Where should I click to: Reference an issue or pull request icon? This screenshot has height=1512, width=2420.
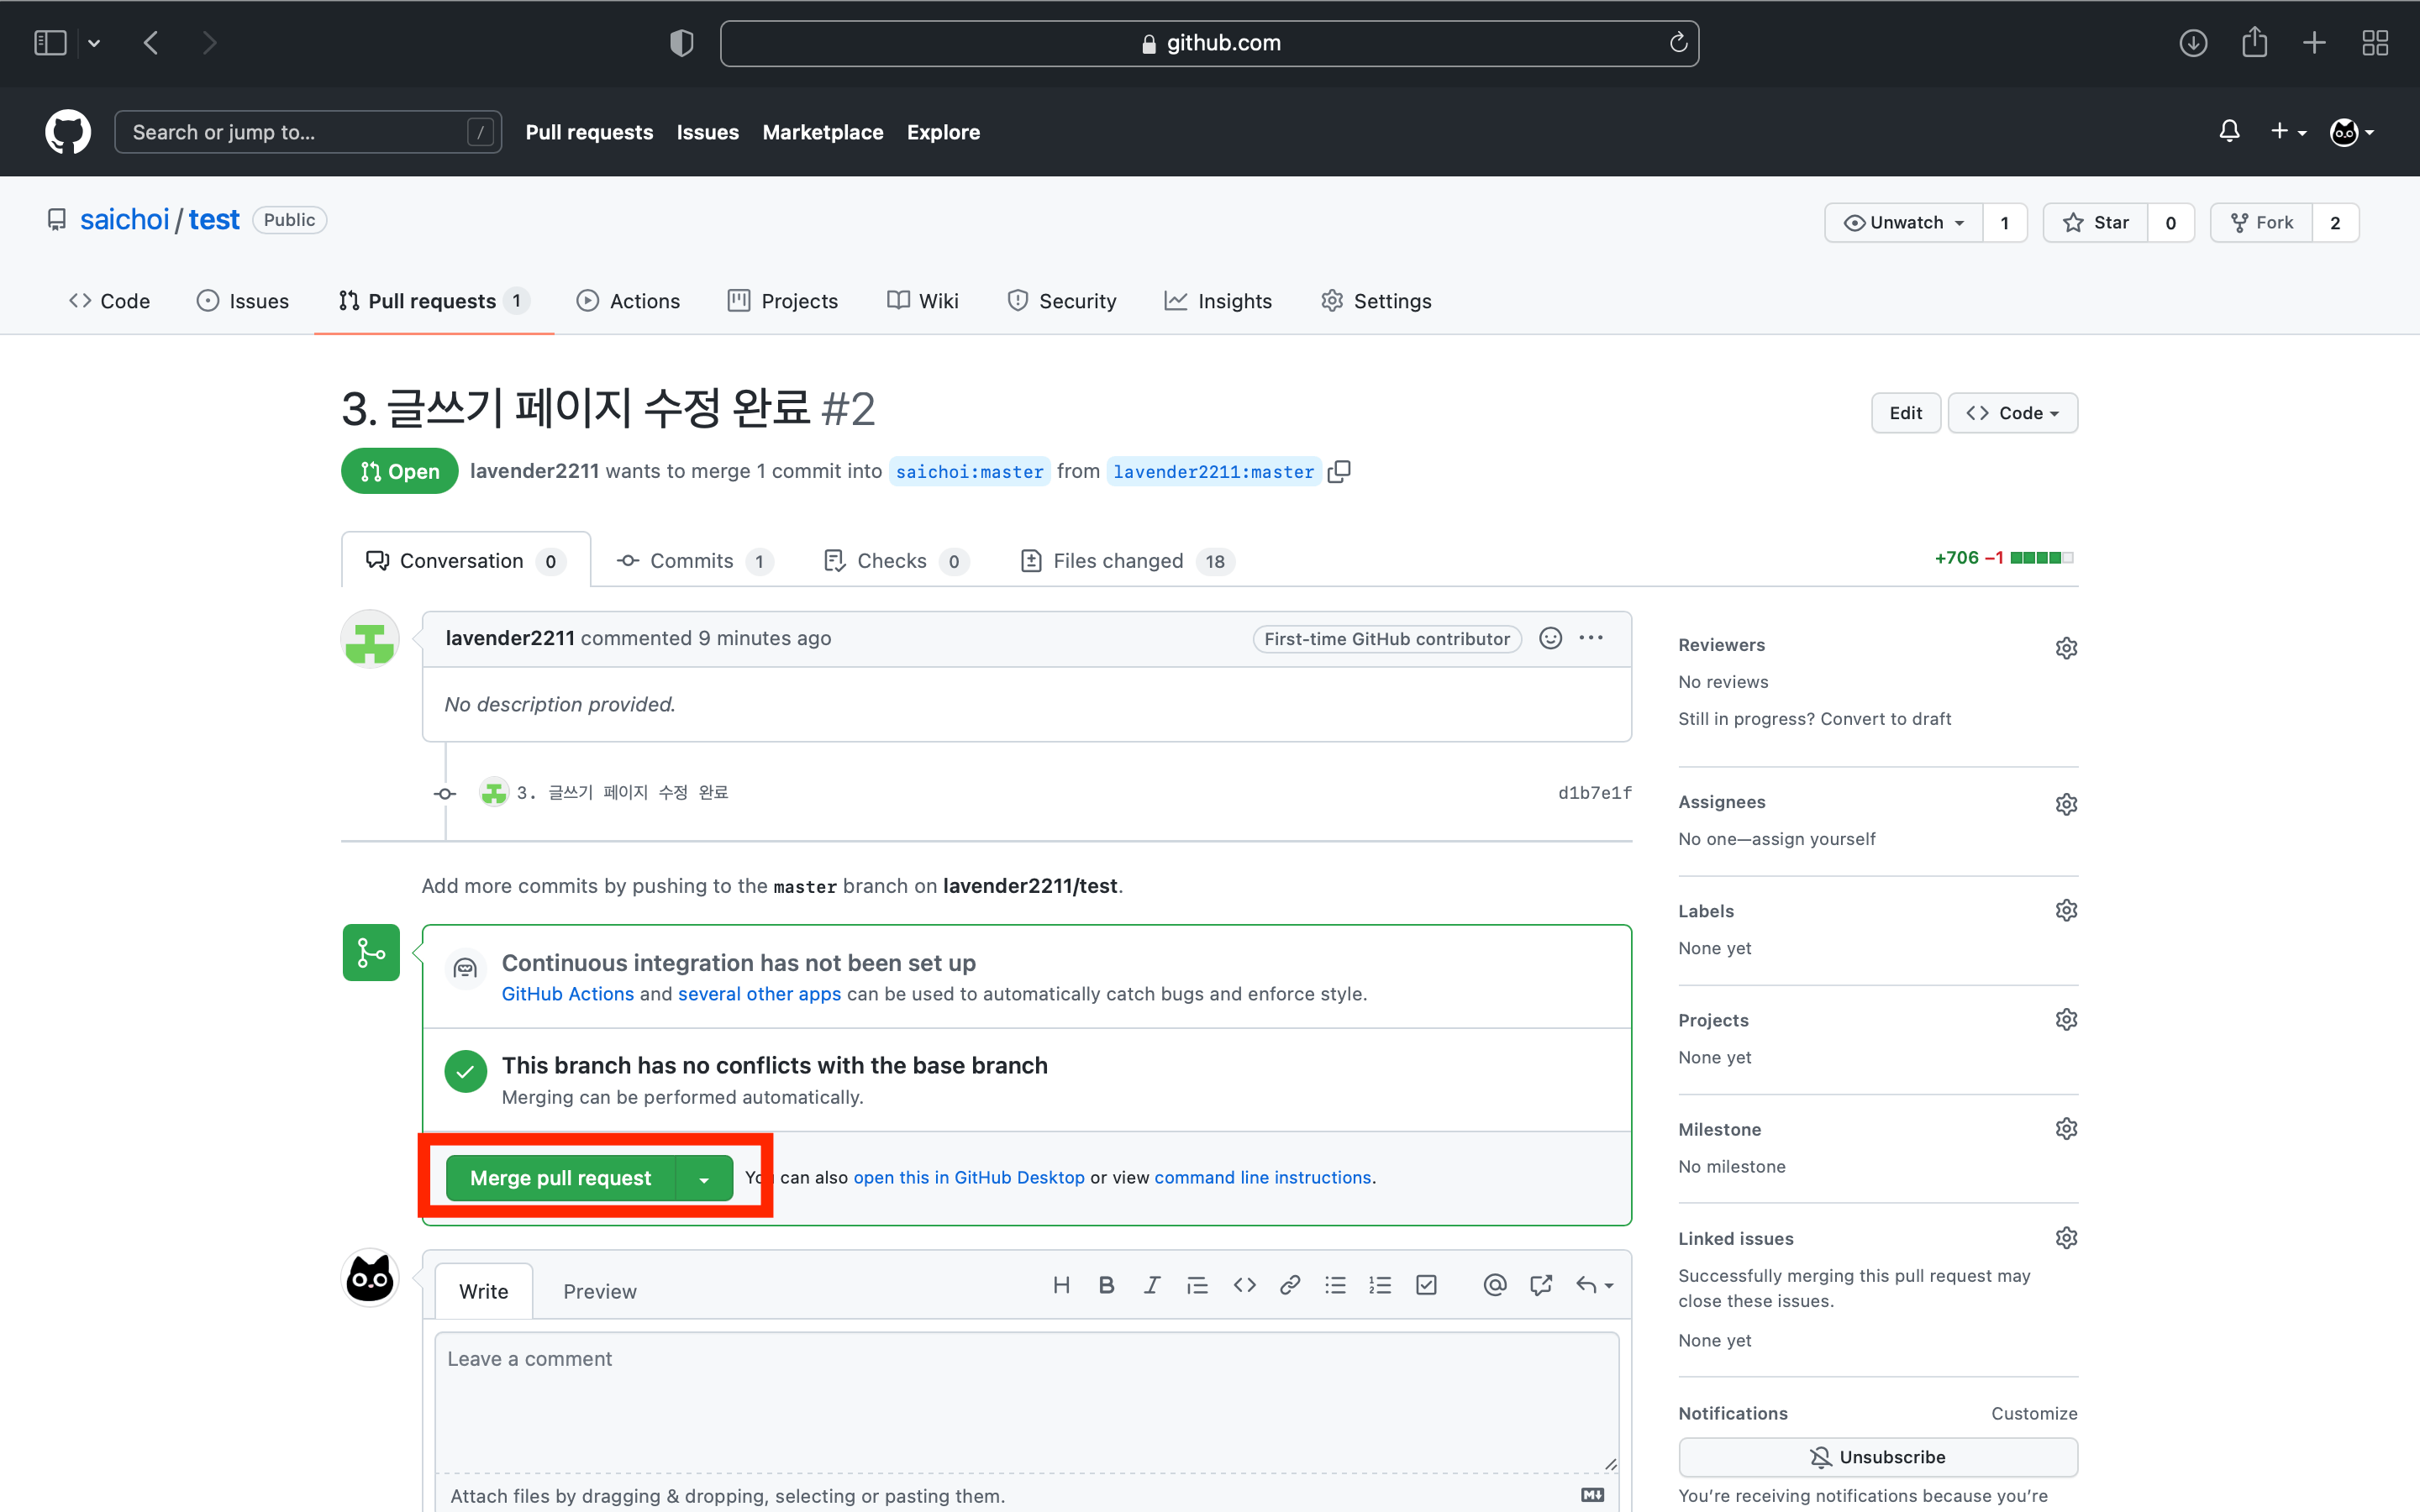[1541, 1285]
